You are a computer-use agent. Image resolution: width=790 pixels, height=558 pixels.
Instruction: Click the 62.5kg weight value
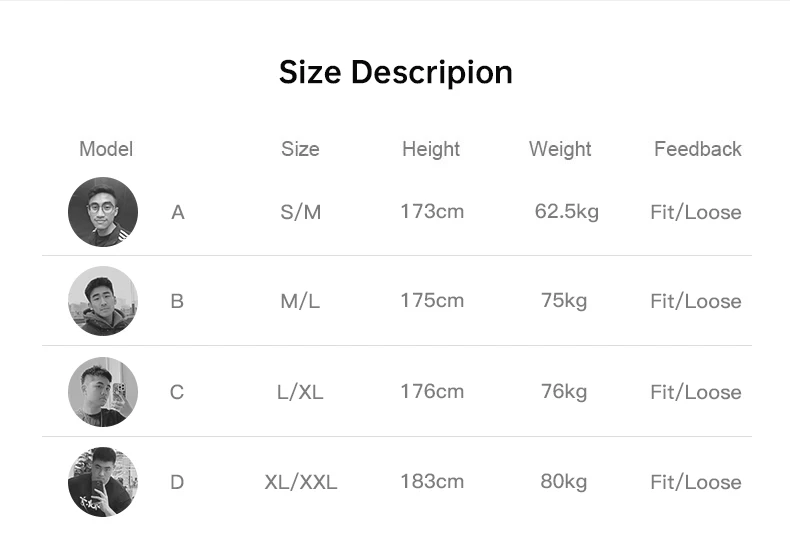click(567, 212)
